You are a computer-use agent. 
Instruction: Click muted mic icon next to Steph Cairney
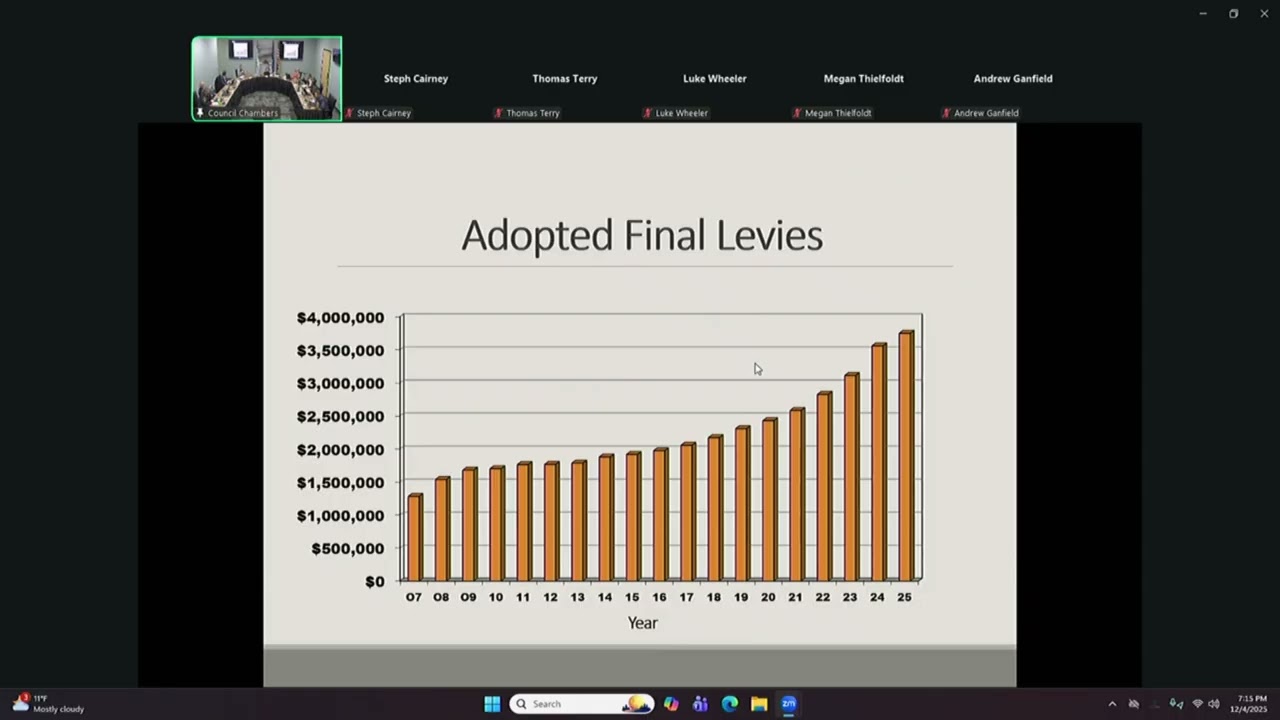tap(350, 113)
